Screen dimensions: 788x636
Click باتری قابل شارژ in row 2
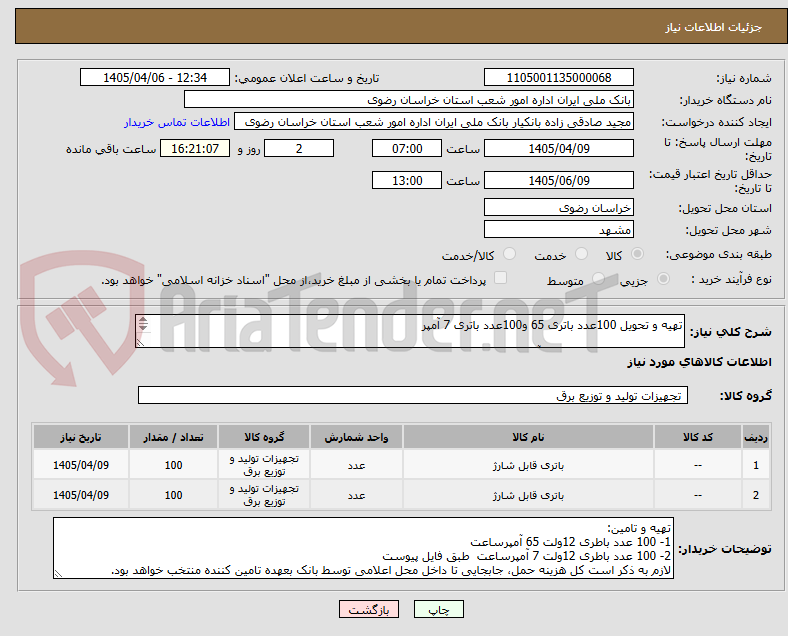pos(528,495)
